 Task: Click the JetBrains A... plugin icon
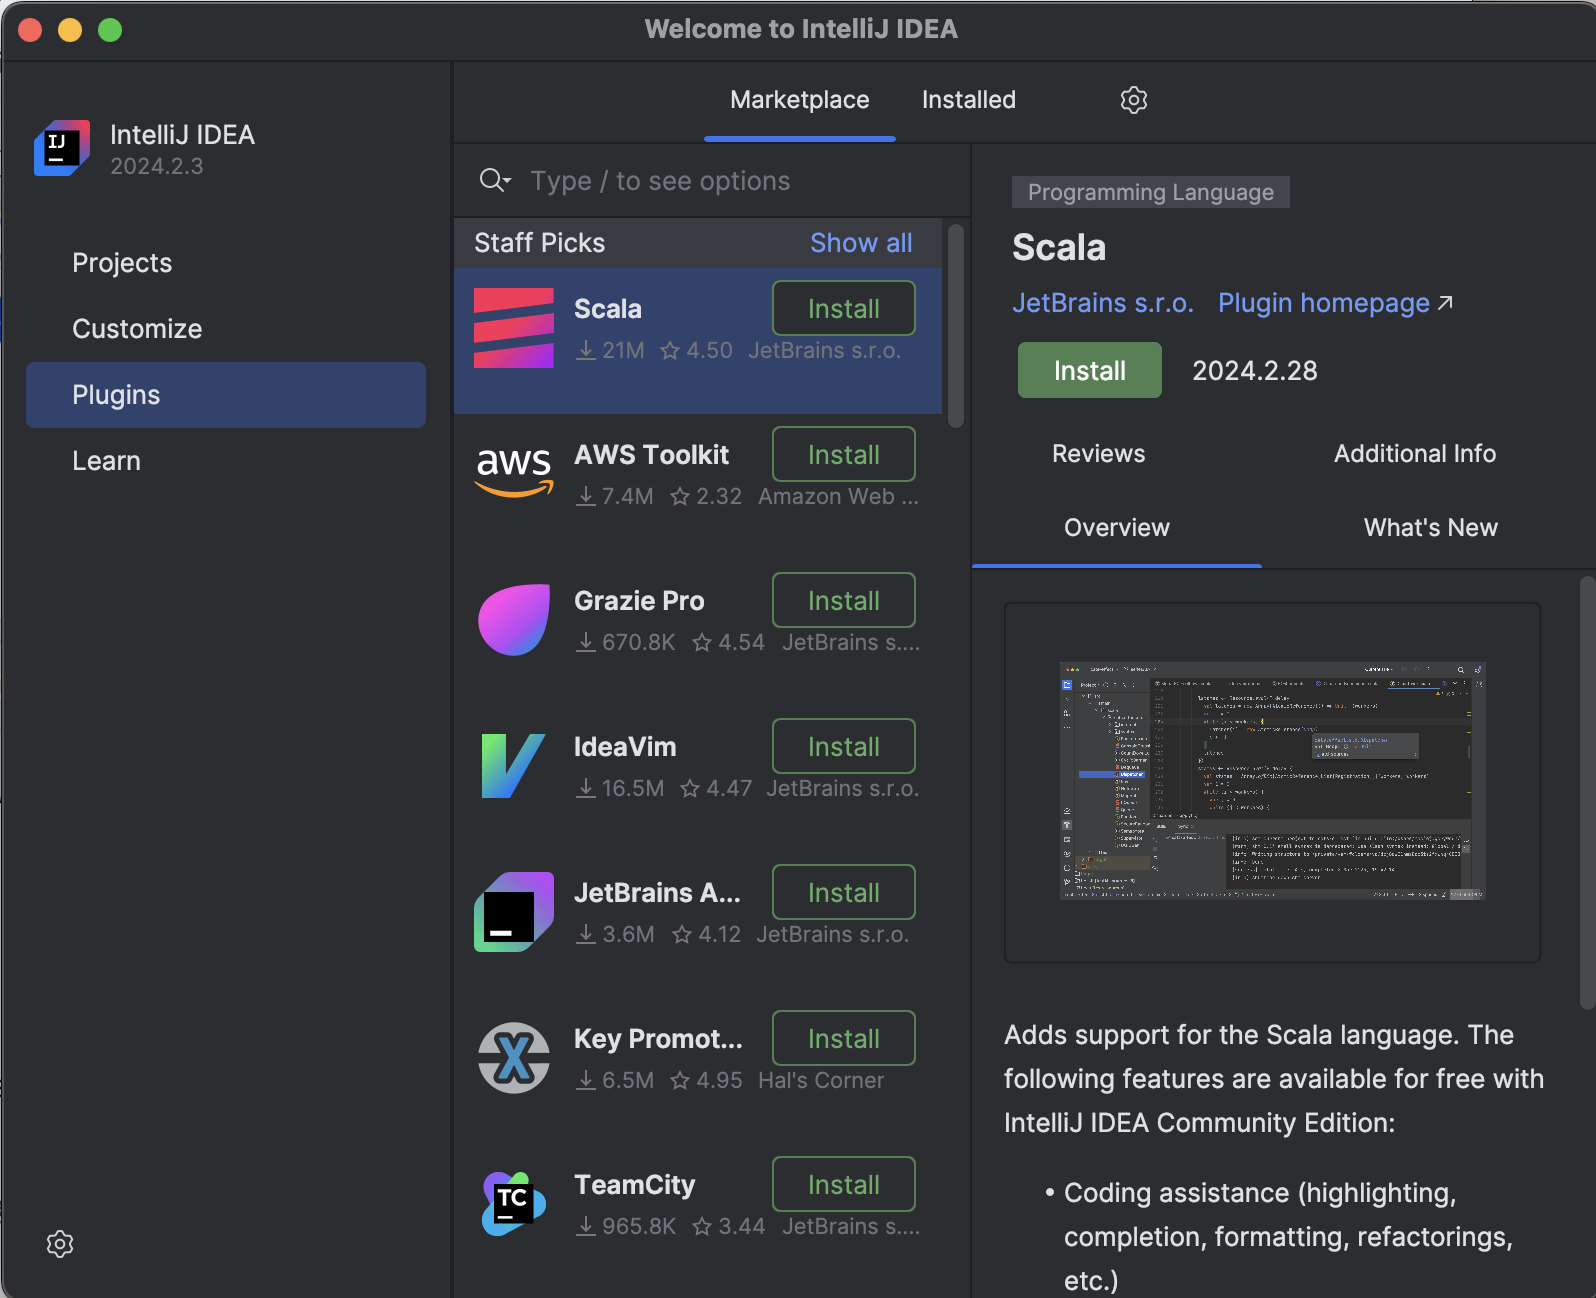tap(513, 912)
